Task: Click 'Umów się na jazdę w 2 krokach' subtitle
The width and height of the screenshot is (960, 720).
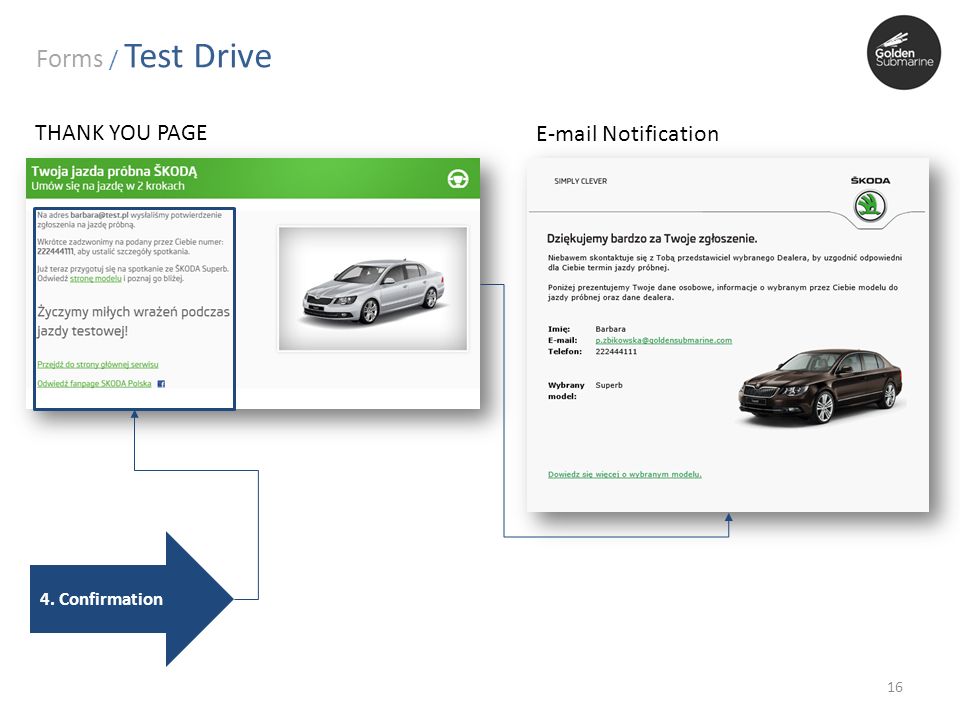Action: pyautogui.click(x=108, y=186)
